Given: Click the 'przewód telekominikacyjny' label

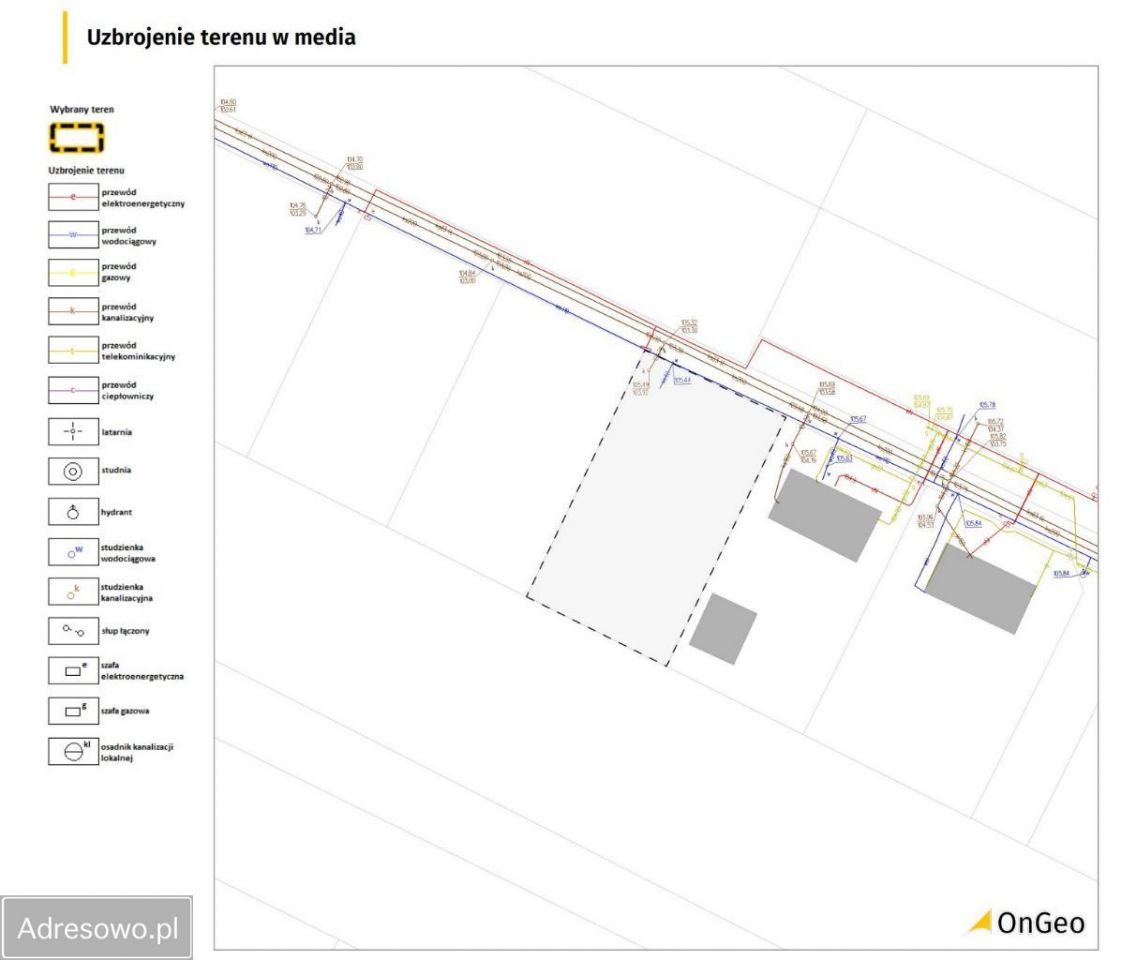Looking at the screenshot, I should (x=138, y=350).
